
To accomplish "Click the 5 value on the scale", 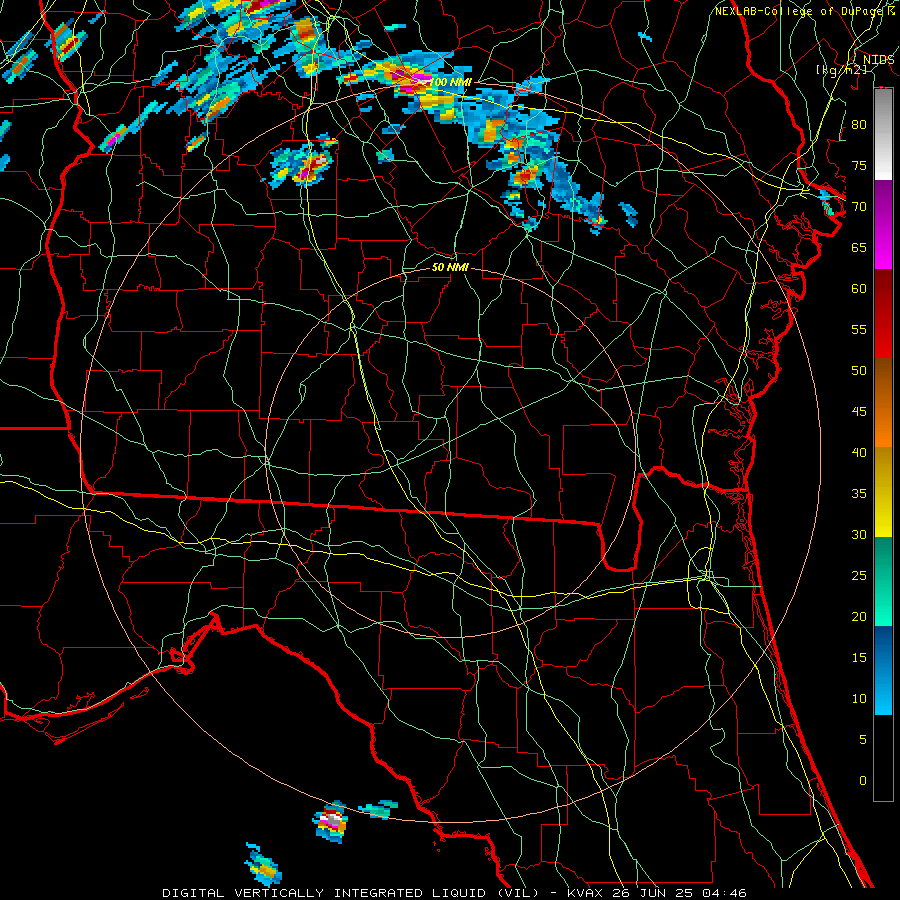I will point(863,740).
